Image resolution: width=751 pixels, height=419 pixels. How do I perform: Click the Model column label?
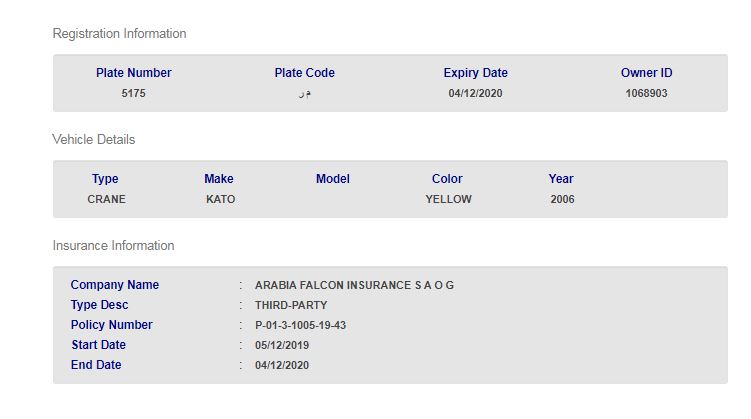point(332,179)
